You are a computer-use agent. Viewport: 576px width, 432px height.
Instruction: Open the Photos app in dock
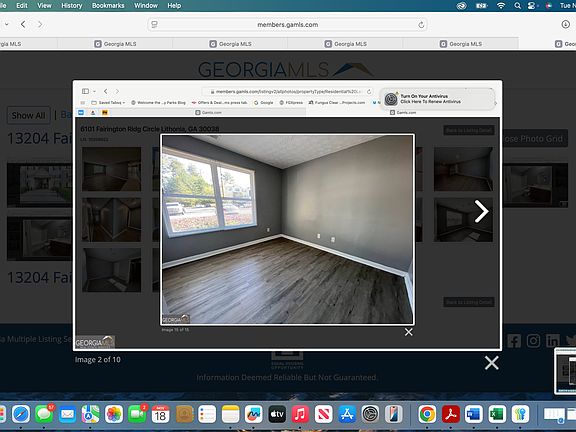pyautogui.click(x=114, y=414)
